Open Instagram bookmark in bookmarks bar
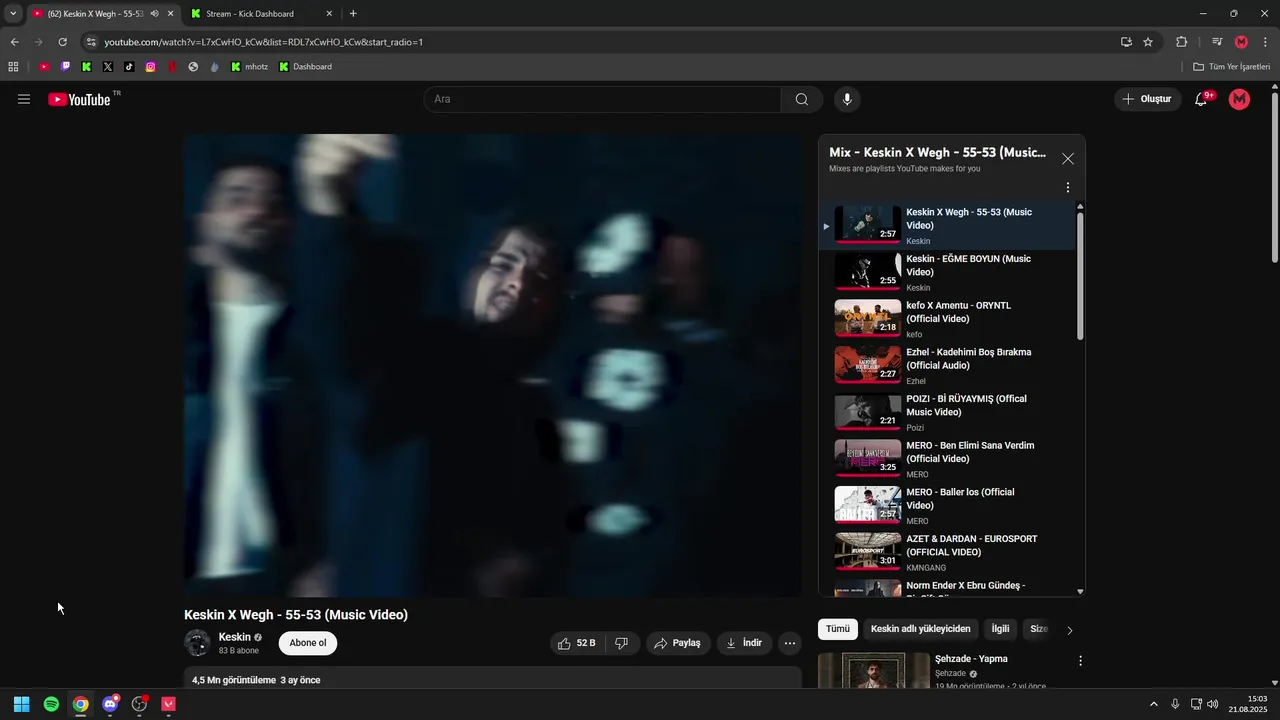 (x=150, y=67)
